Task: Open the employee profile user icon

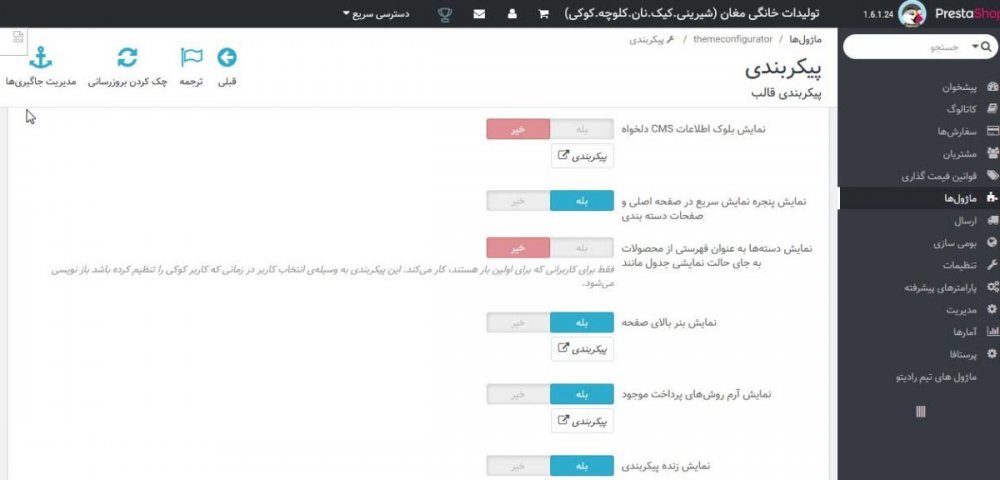Action: [x=512, y=14]
